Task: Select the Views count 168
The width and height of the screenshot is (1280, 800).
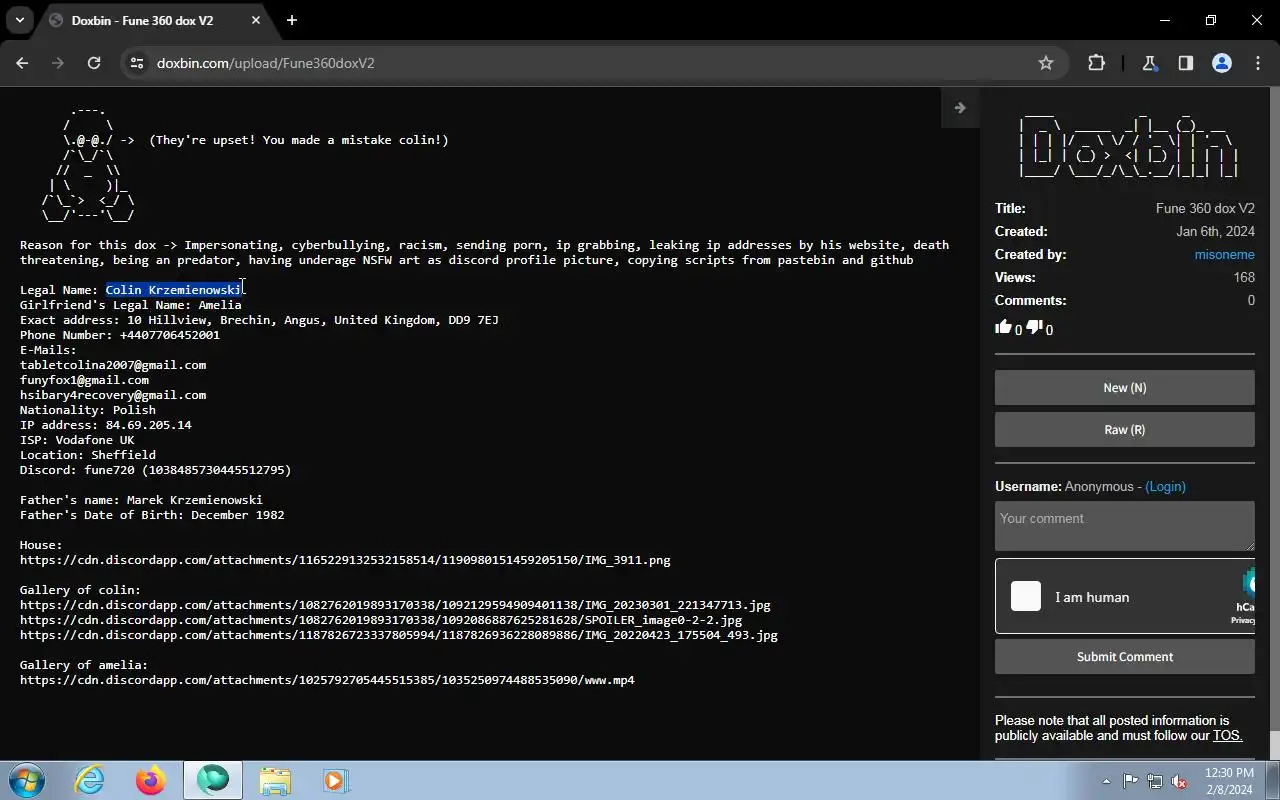Action: pos(1244,278)
